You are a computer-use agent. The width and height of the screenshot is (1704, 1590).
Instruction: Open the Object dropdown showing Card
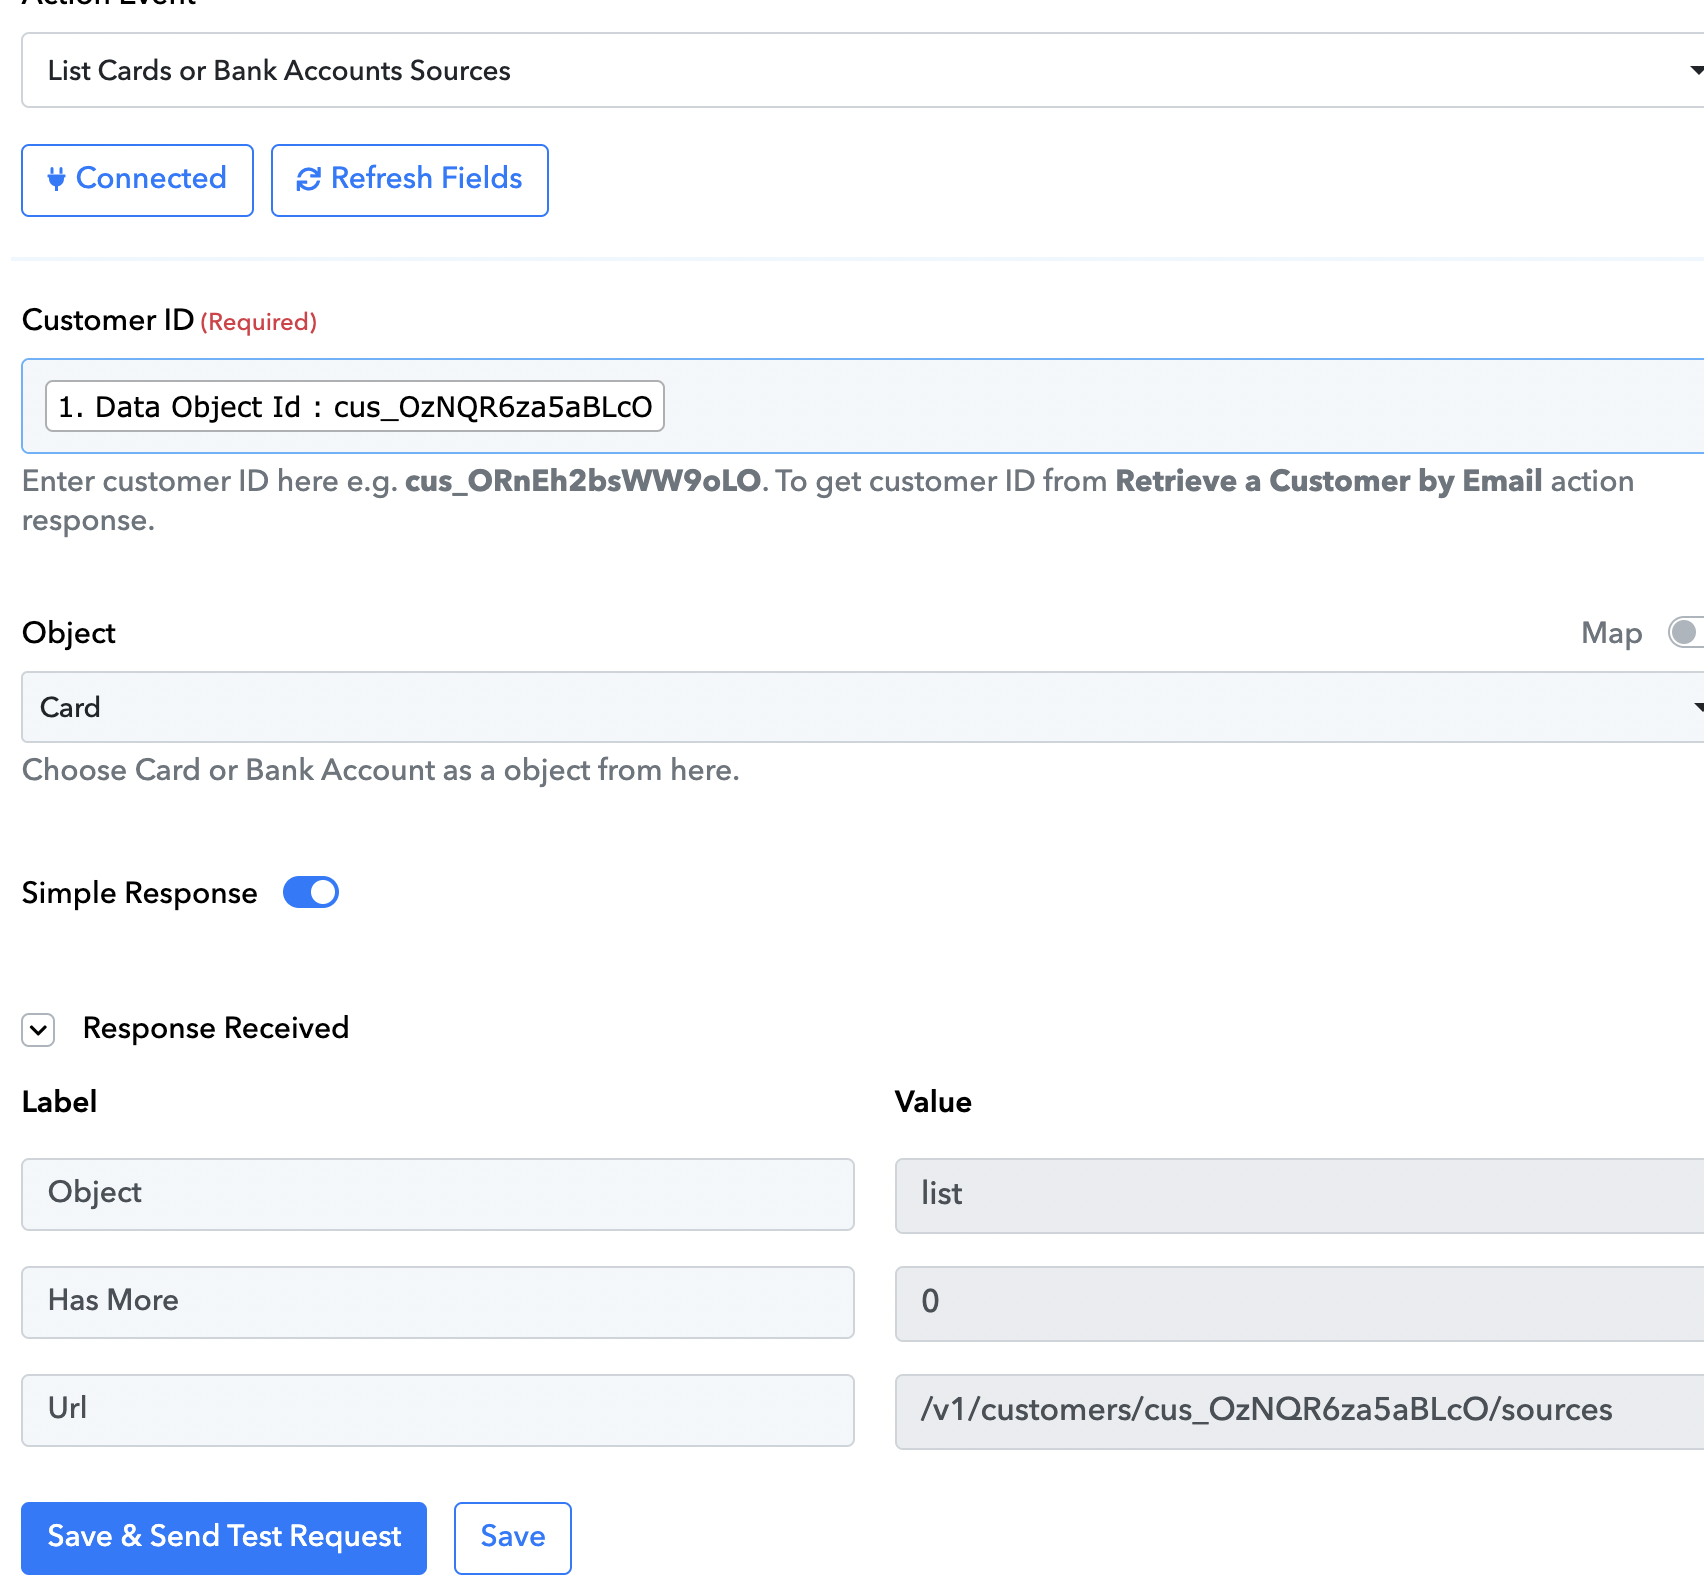pos(863,707)
